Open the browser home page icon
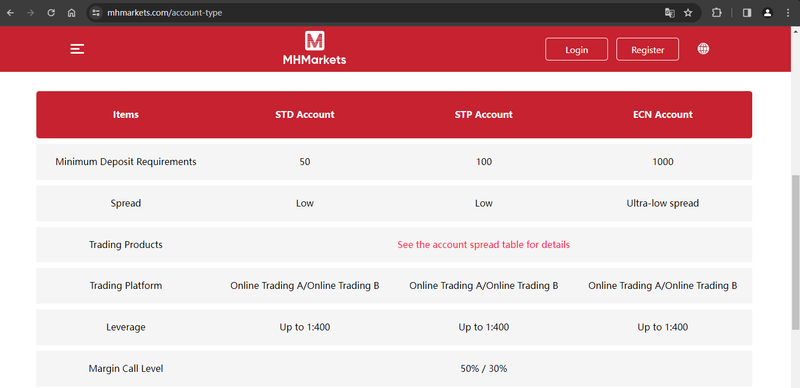This screenshot has height=388, width=800. [71, 13]
